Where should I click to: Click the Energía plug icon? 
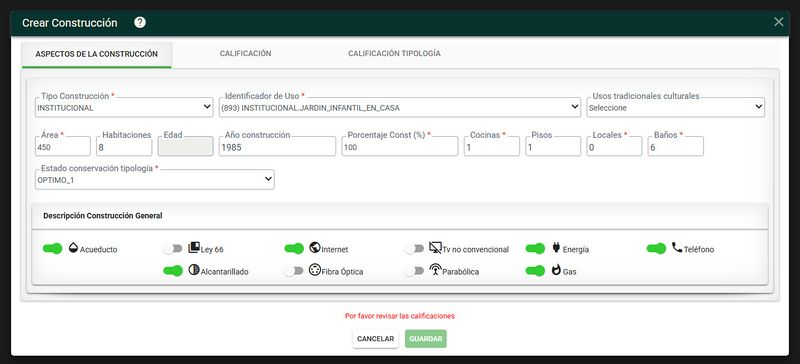click(556, 248)
